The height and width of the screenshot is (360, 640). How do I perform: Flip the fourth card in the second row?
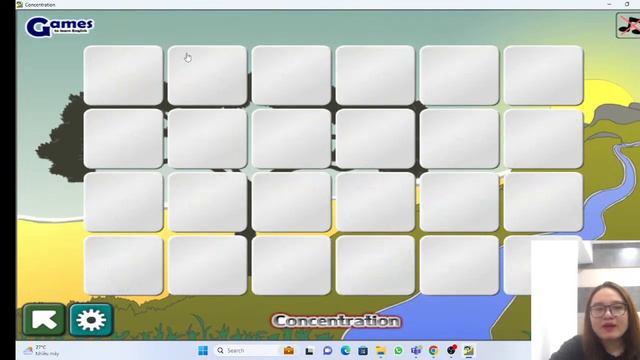[376, 139]
